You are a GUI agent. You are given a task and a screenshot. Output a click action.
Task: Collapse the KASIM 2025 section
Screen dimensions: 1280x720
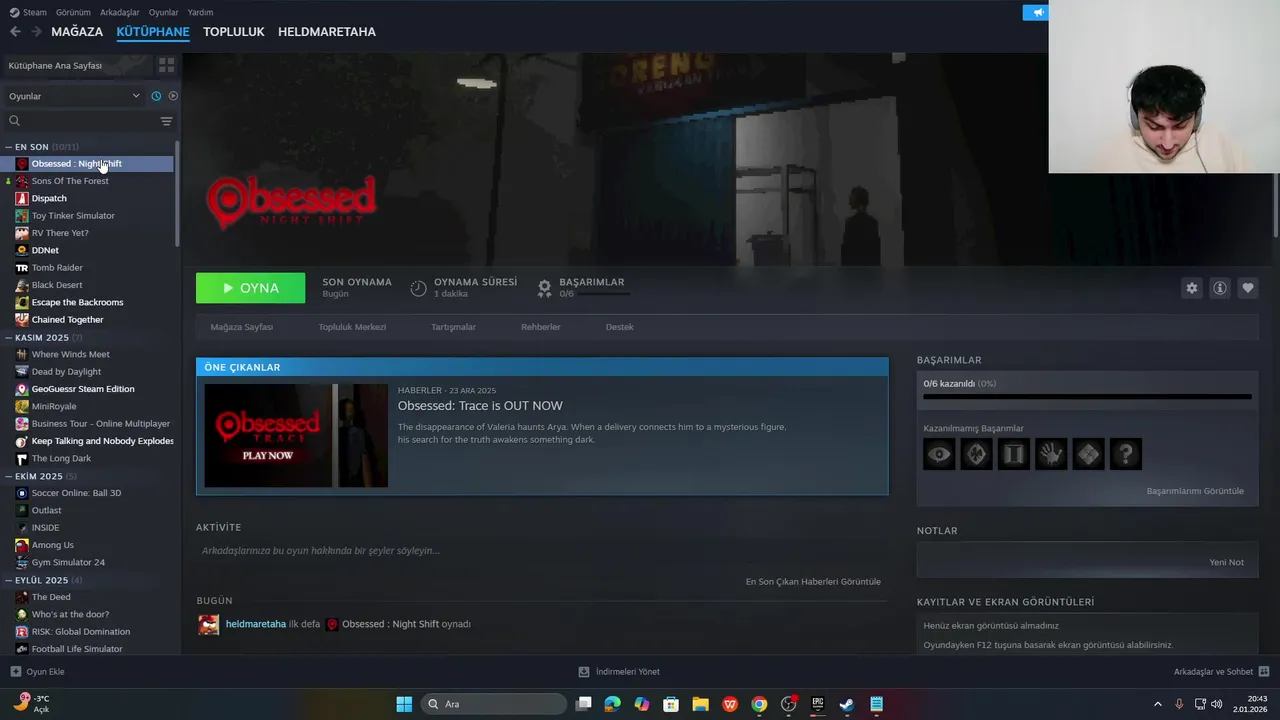(9, 338)
